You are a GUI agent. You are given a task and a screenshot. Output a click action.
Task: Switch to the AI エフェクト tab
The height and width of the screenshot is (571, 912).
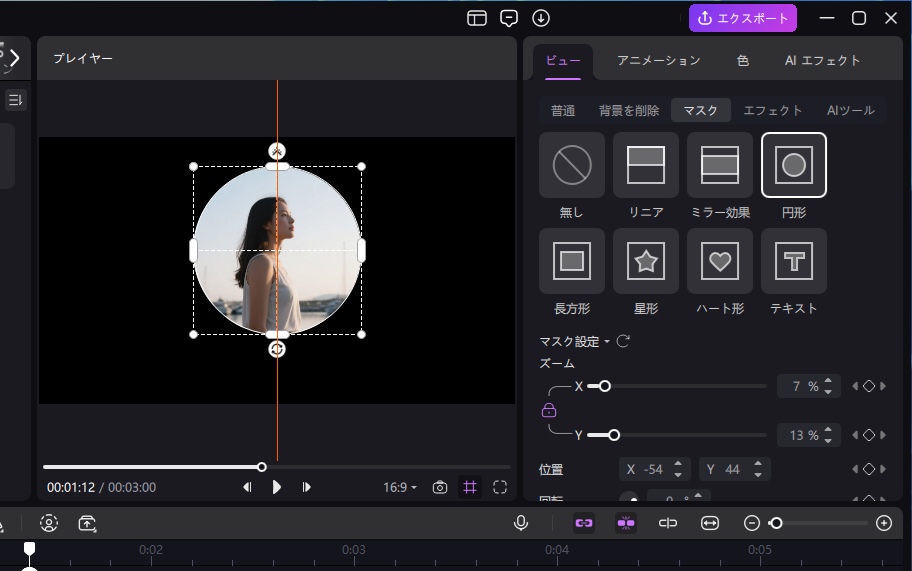[x=822, y=60]
